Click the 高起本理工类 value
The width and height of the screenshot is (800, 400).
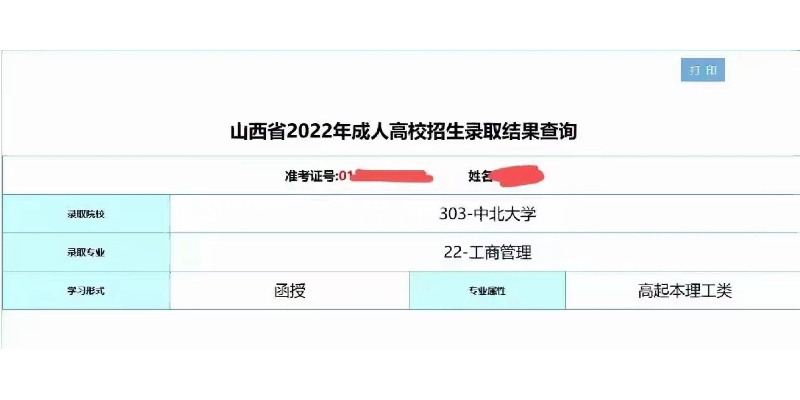click(685, 291)
